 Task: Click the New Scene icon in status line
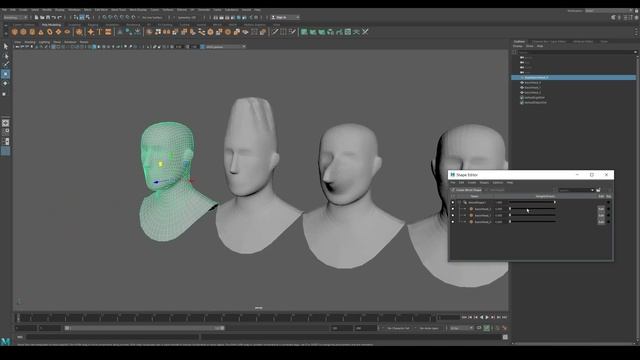[36, 18]
